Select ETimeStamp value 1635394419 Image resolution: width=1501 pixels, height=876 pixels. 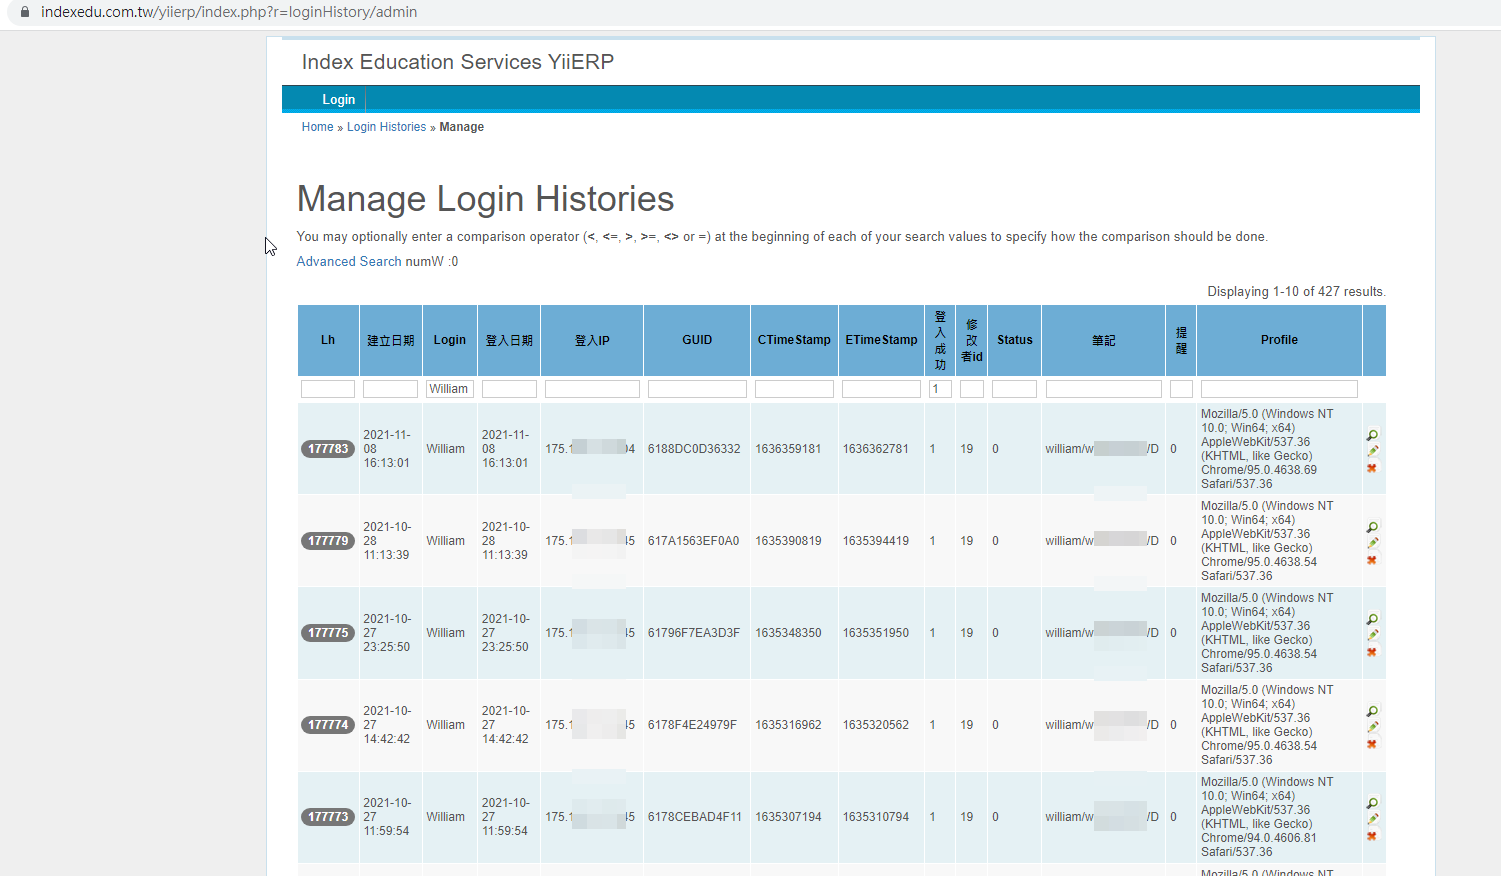[x=876, y=541]
